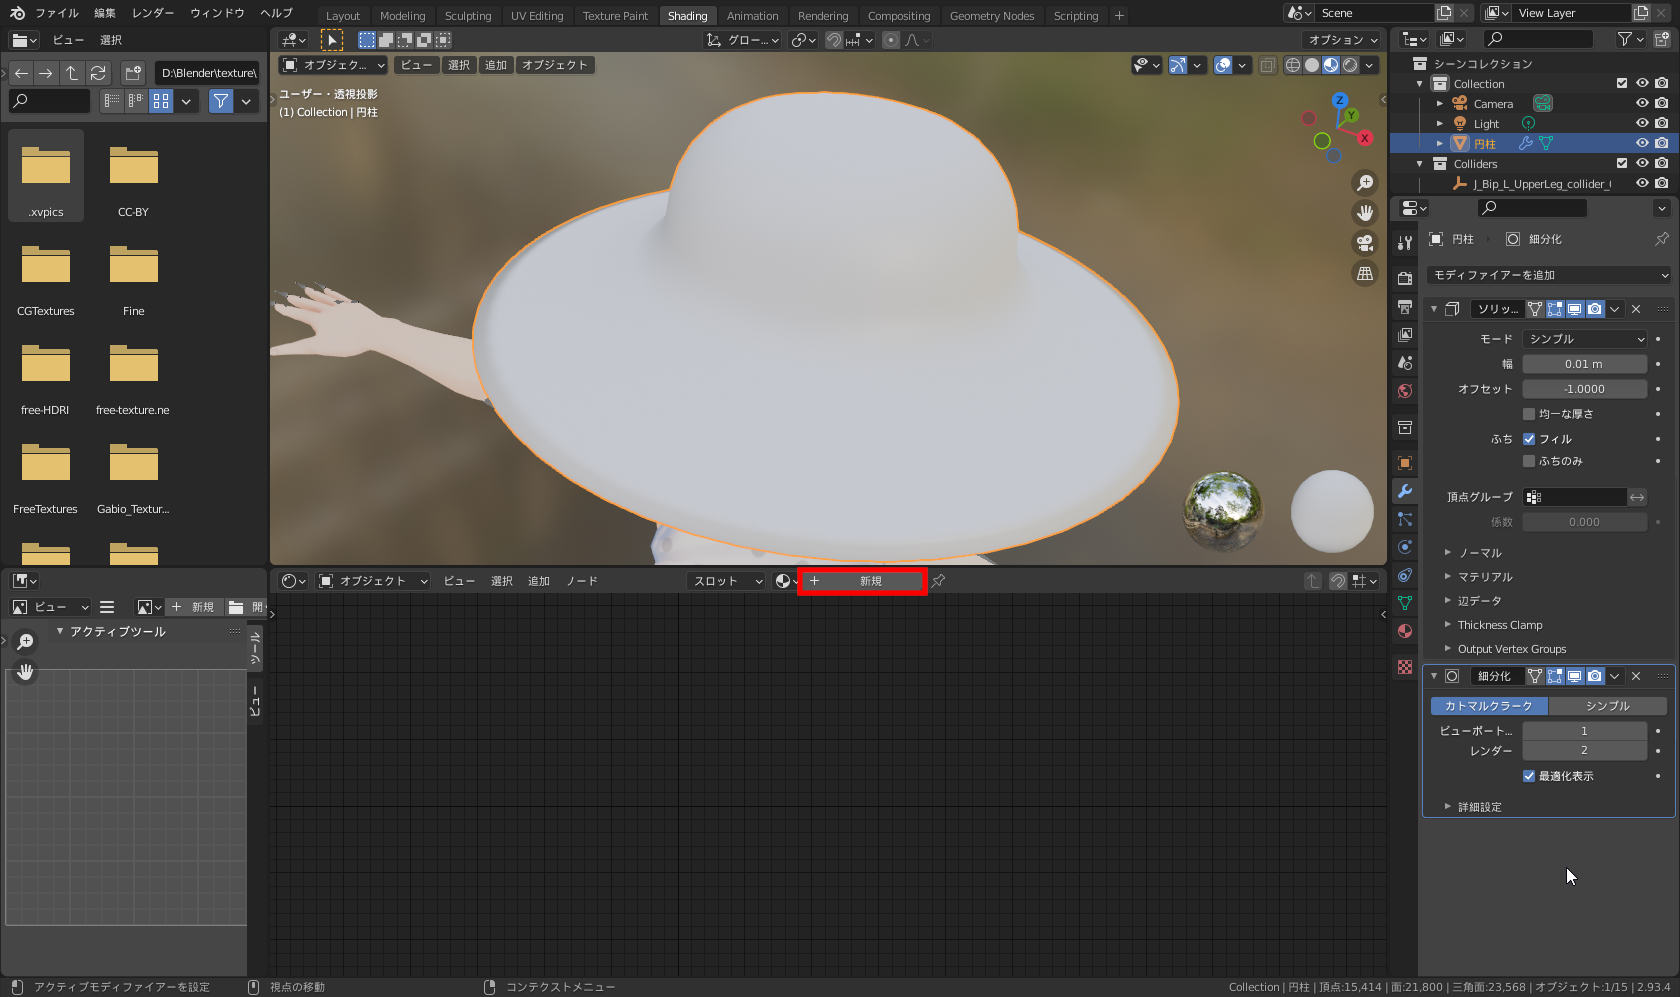The width and height of the screenshot is (1680, 997).
Task: Switch to the Layout workspace tab
Action: click(343, 16)
